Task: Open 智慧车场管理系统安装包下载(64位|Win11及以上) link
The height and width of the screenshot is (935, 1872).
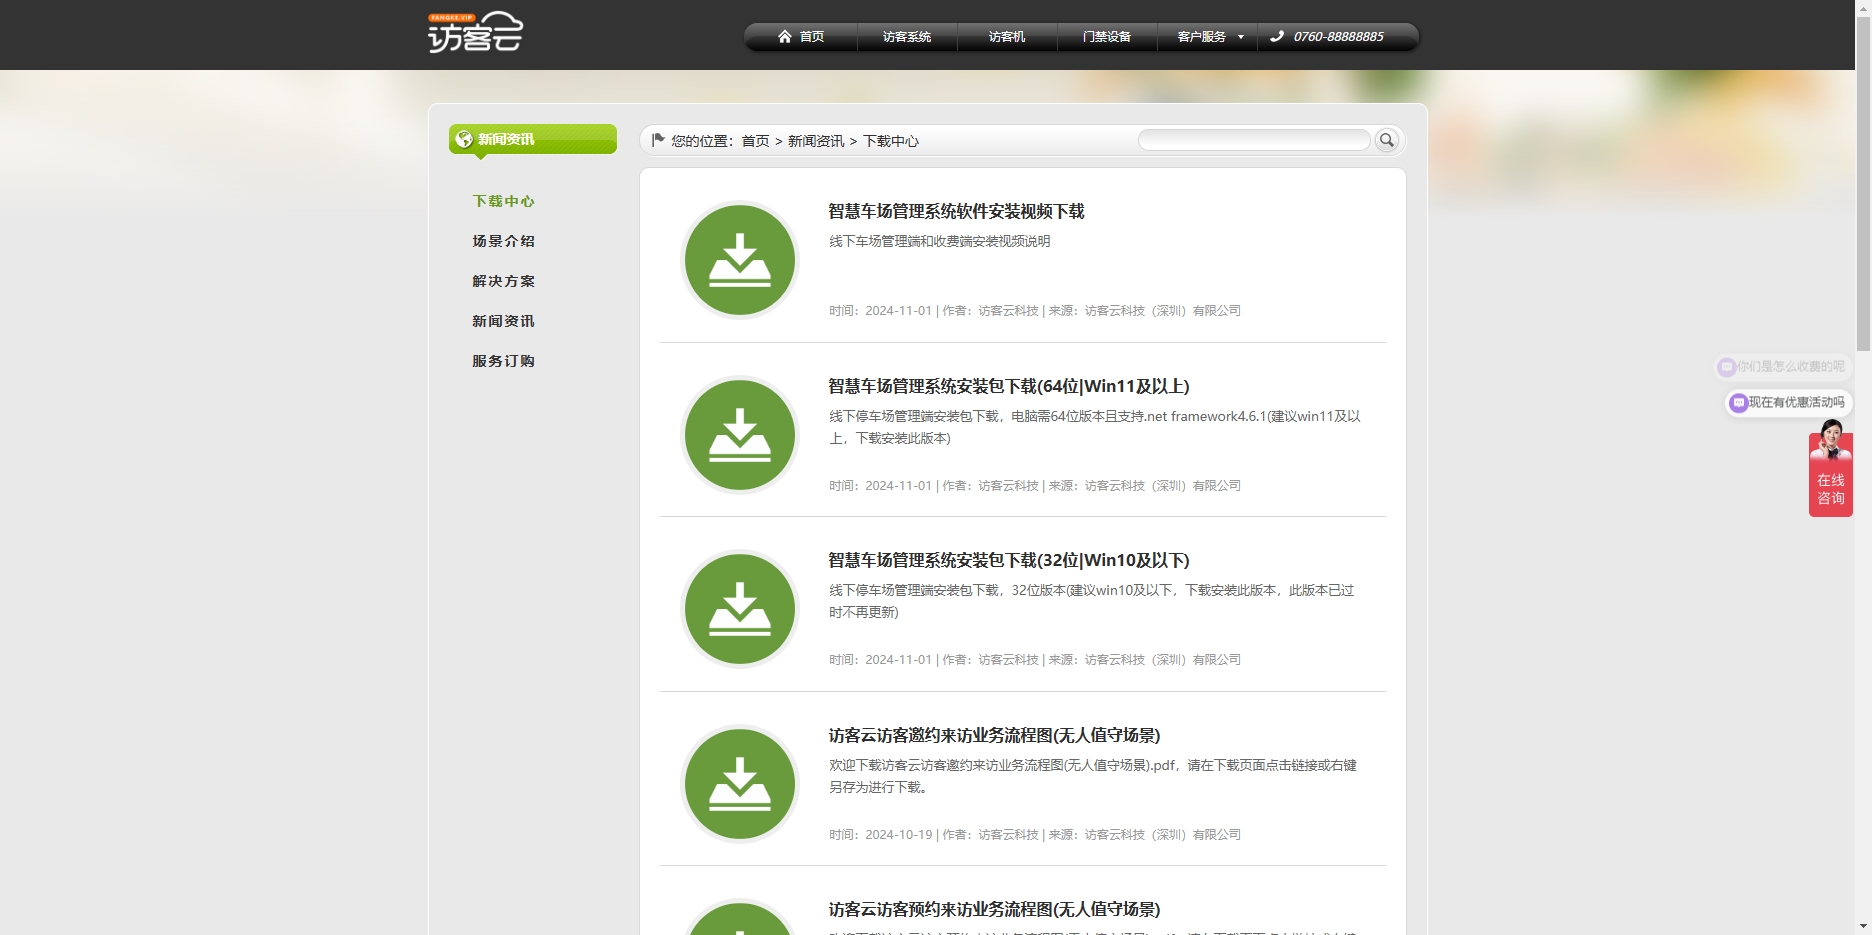Action: (x=1009, y=386)
